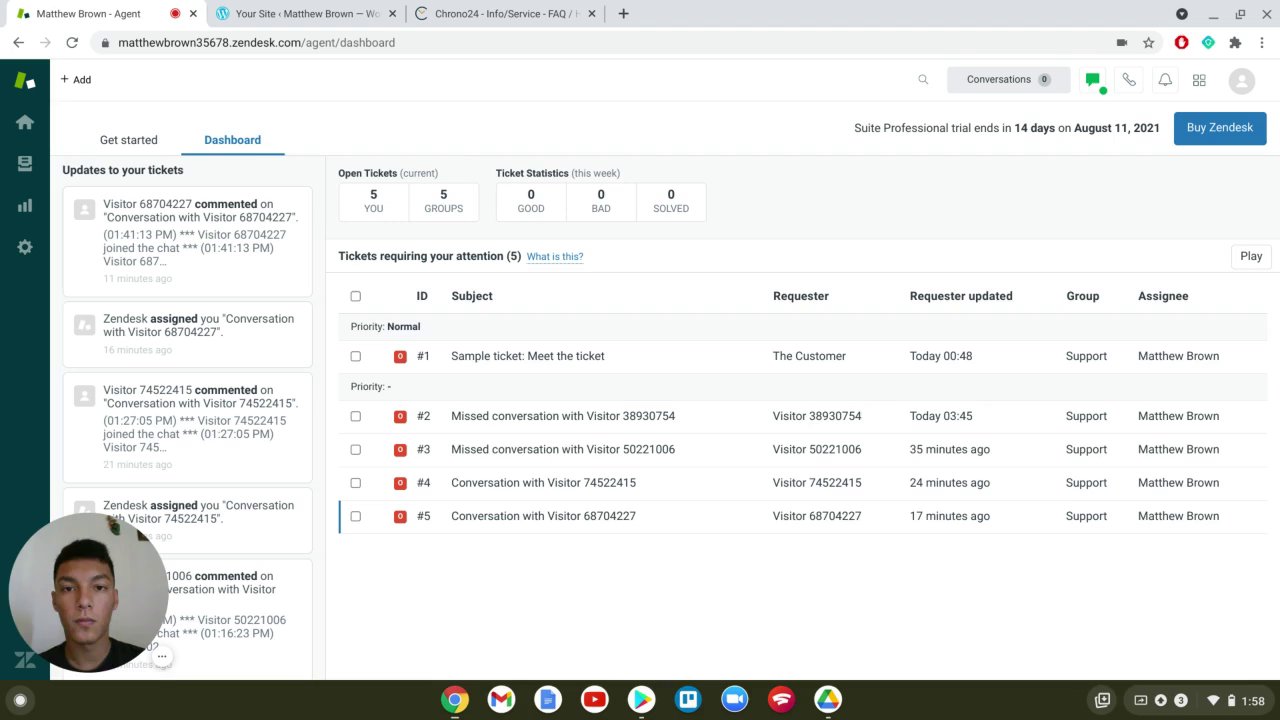1280x720 pixels.
Task: Click the red open status badge on ticket #1
Action: tap(400, 356)
